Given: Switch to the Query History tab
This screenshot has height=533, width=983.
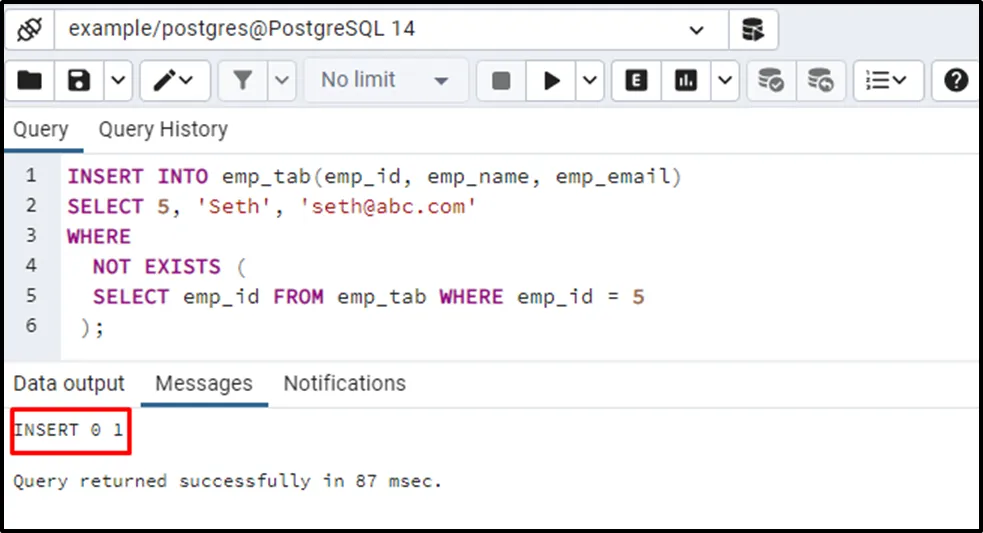Looking at the screenshot, I should [x=163, y=129].
